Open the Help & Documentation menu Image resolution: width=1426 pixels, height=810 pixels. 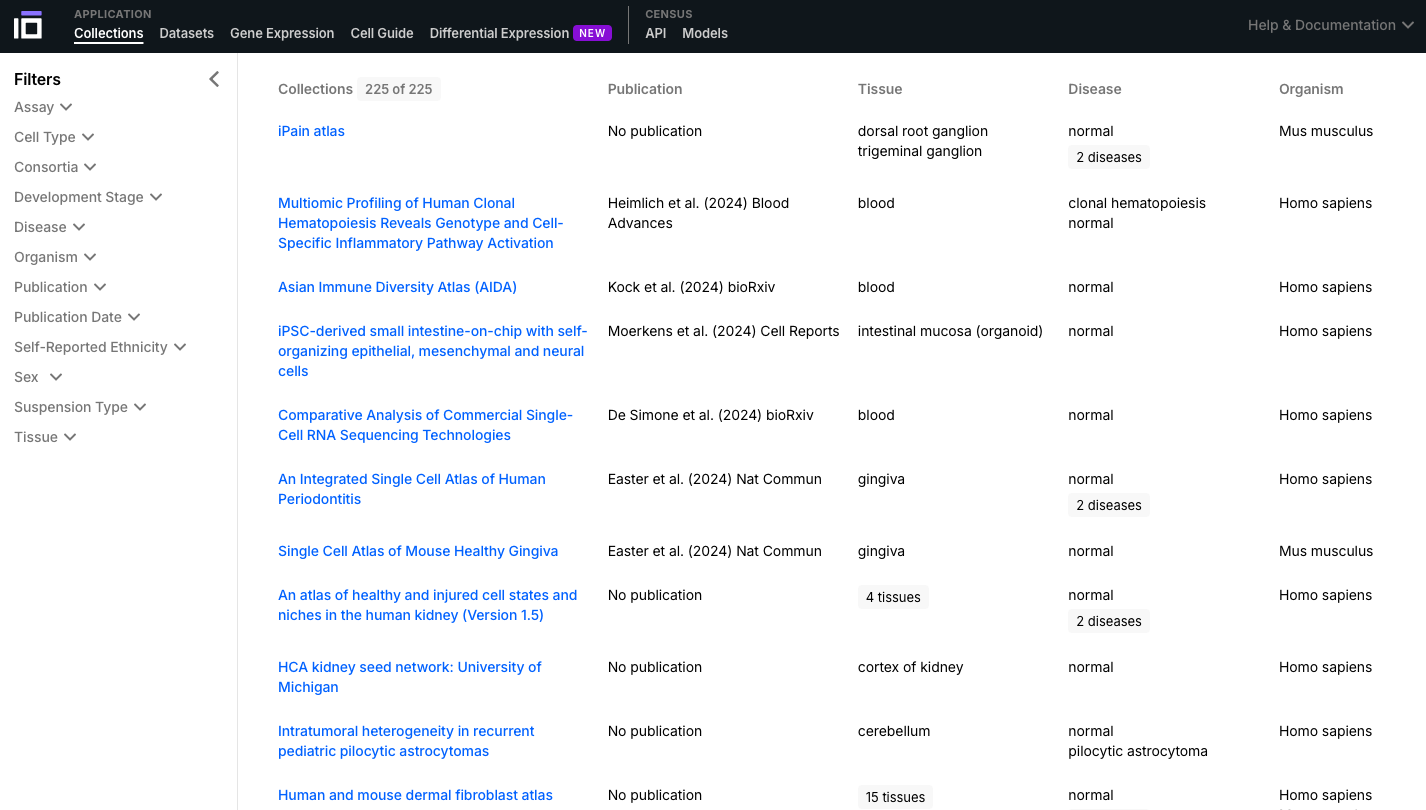click(1330, 25)
